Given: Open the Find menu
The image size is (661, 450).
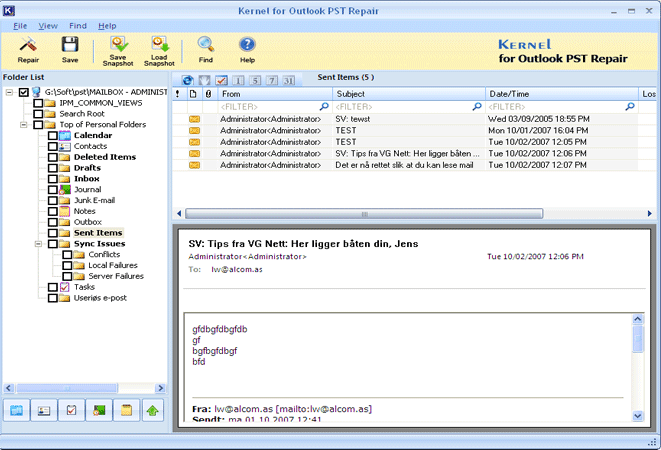Looking at the screenshot, I should [x=78, y=26].
